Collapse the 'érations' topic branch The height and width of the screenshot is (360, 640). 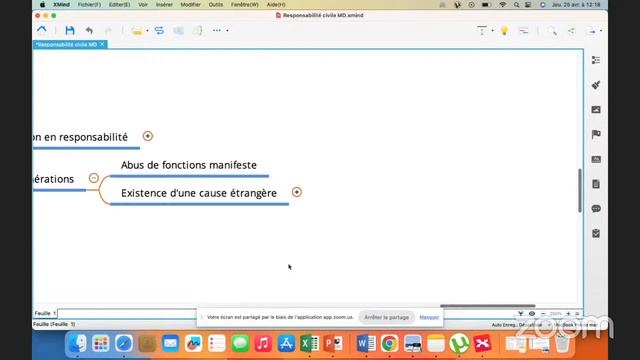tap(94, 178)
